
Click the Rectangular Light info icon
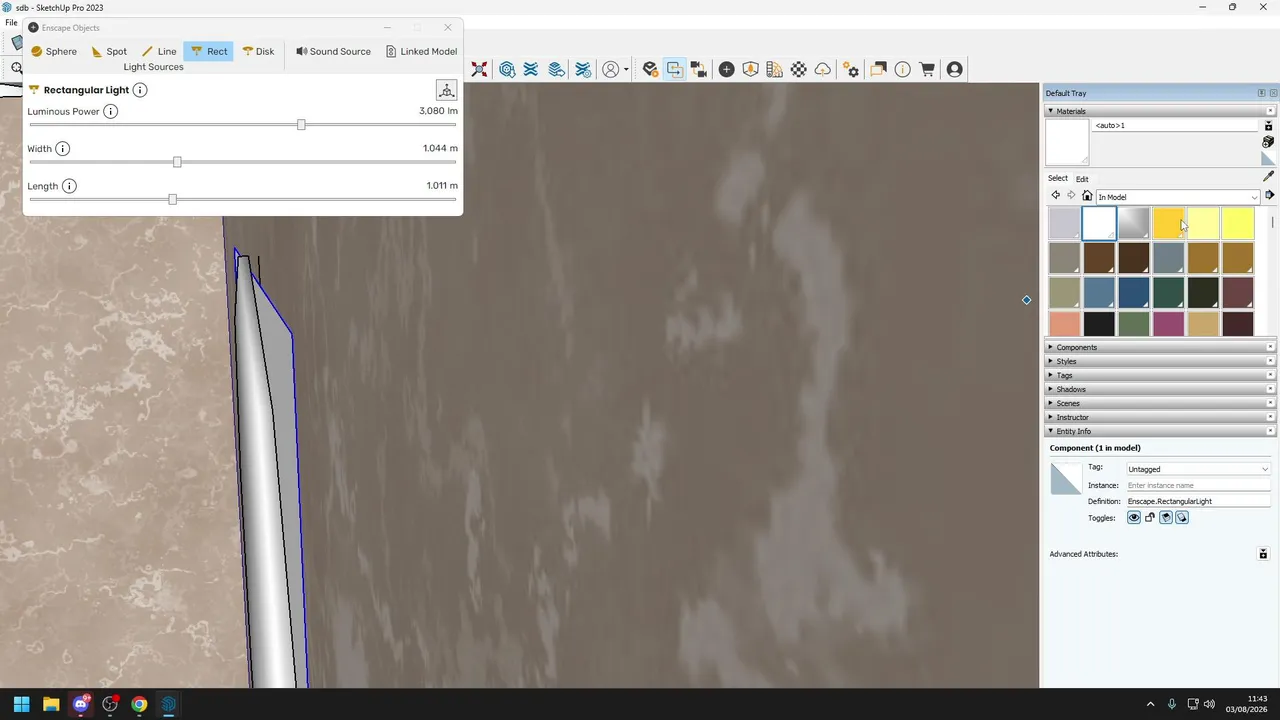(x=140, y=90)
